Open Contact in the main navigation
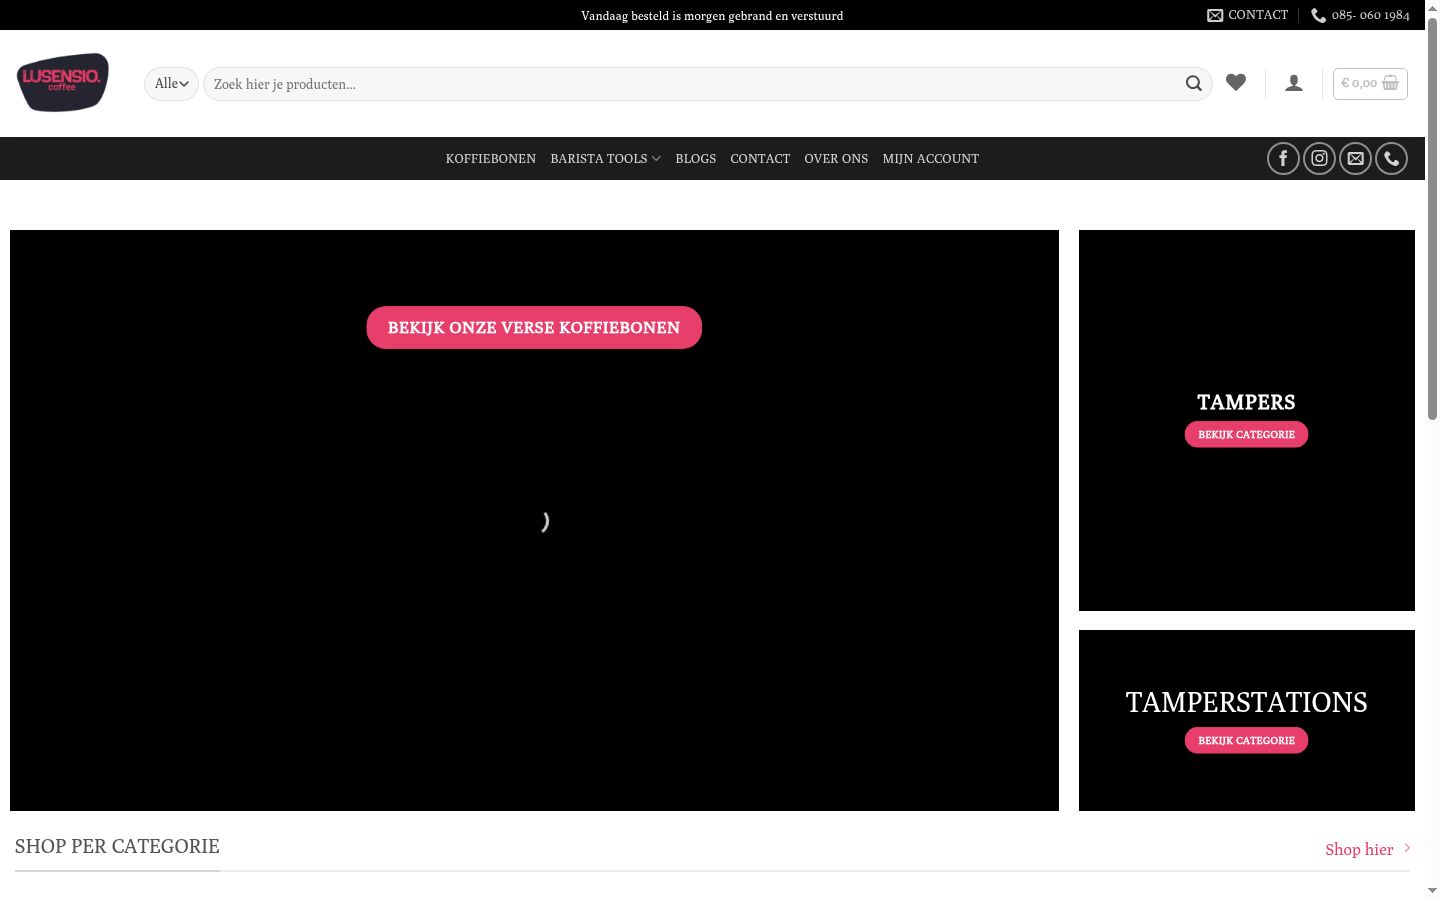 760,159
